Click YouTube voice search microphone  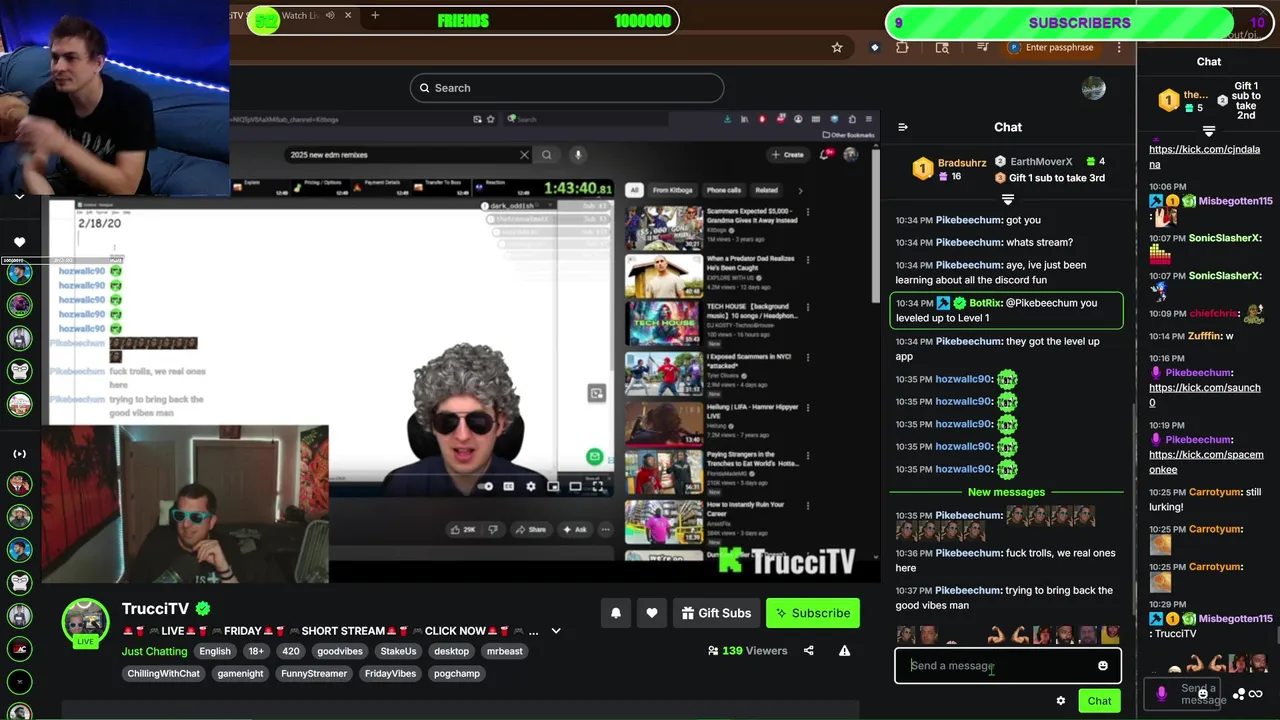point(578,155)
